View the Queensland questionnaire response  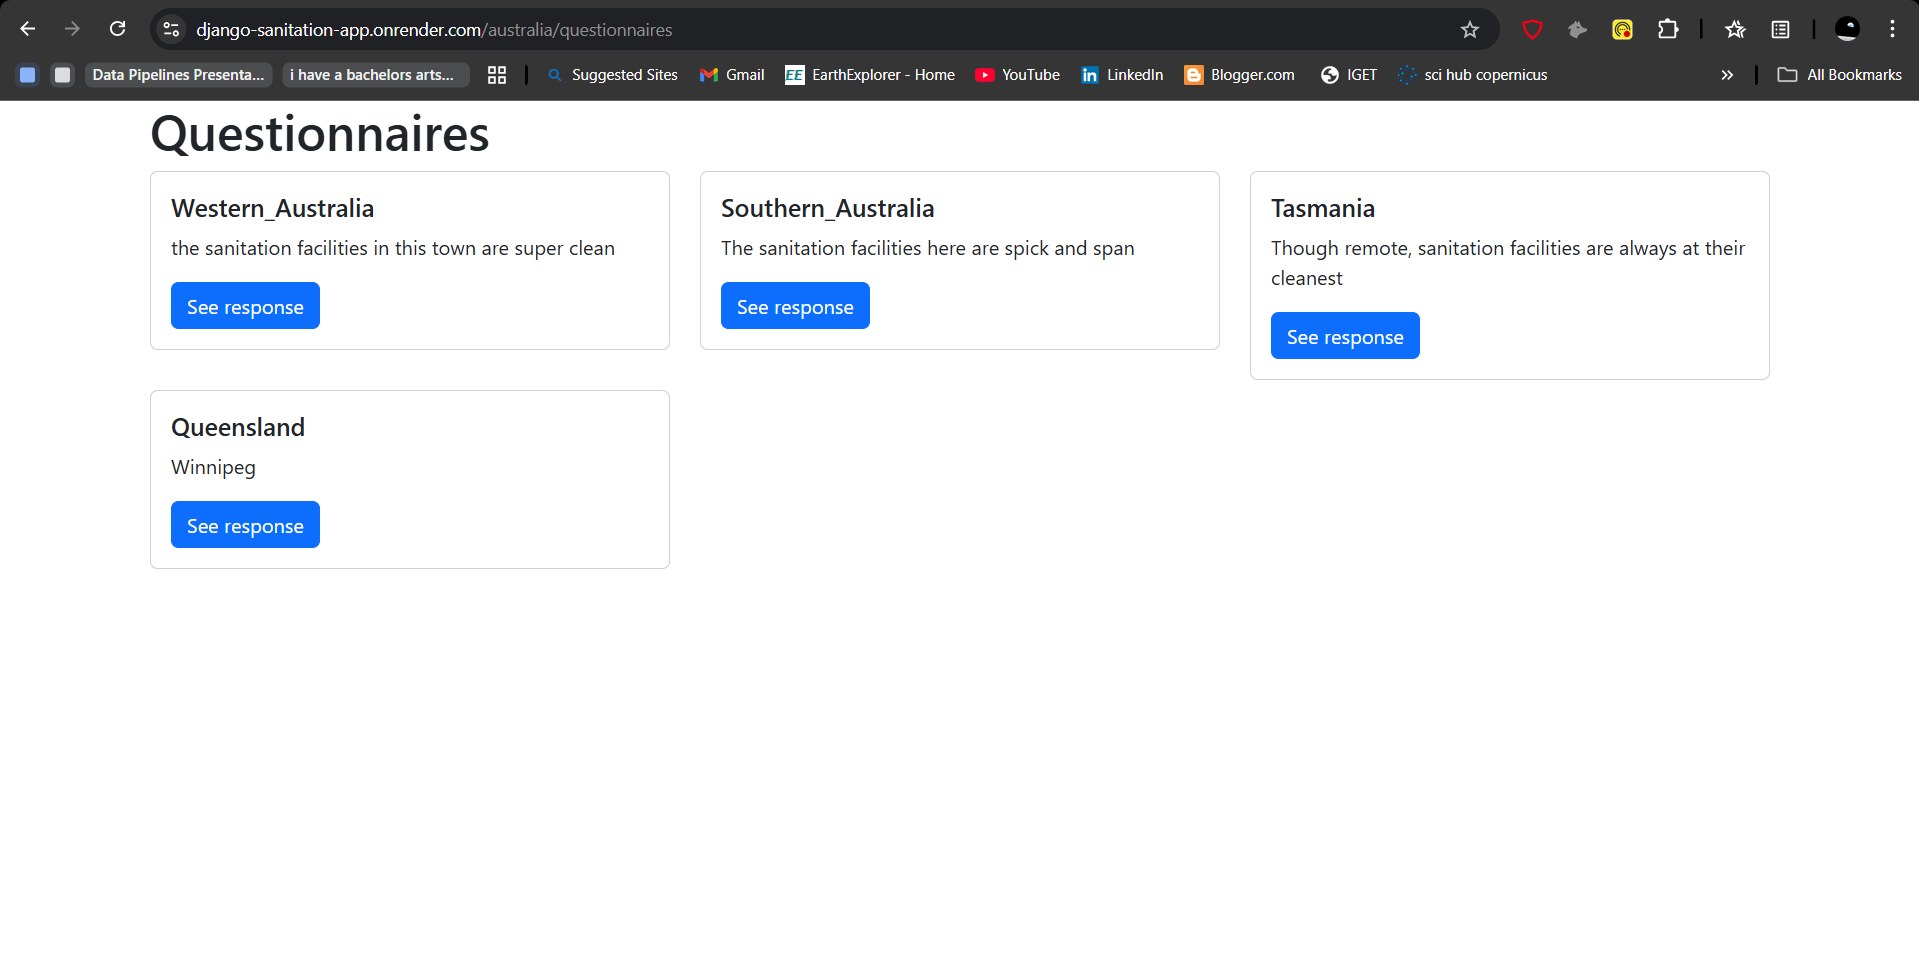[x=245, y=525]
